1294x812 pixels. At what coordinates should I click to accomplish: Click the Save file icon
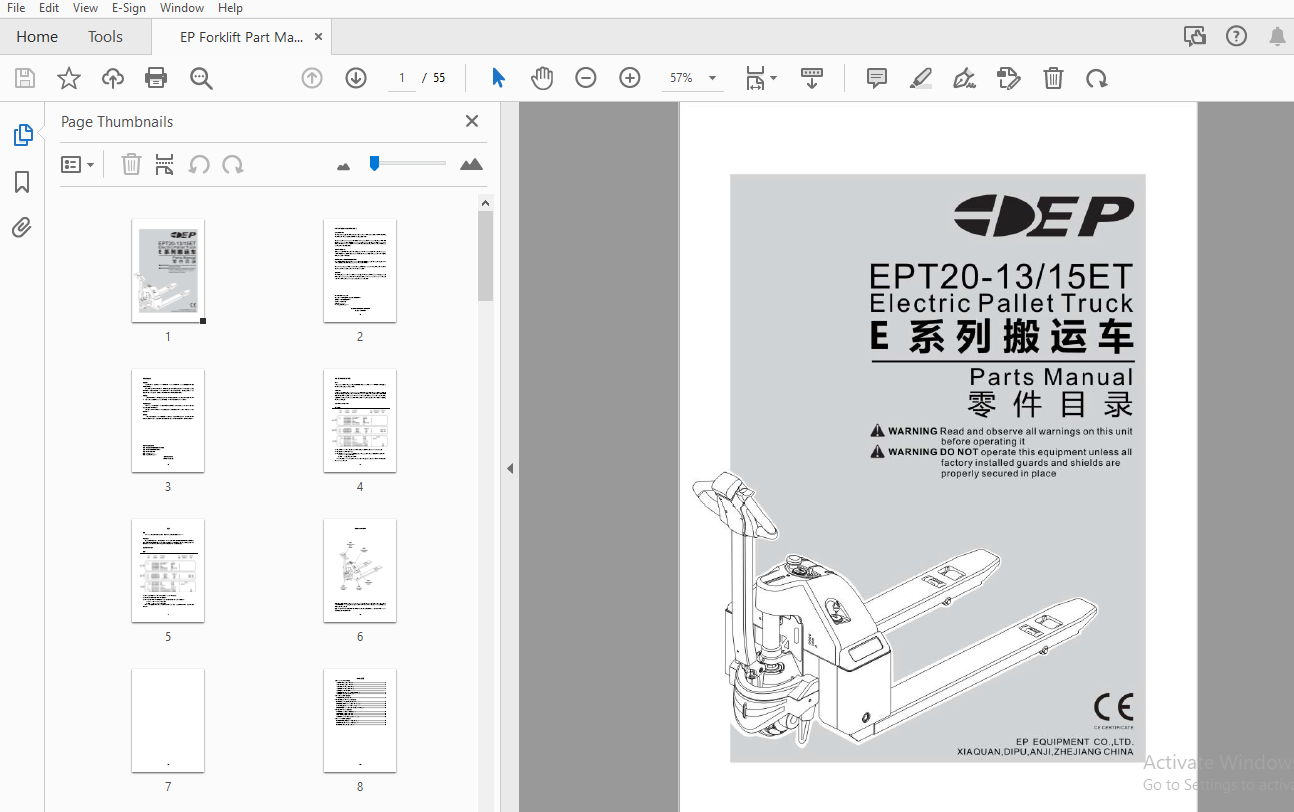click(25, 78)
